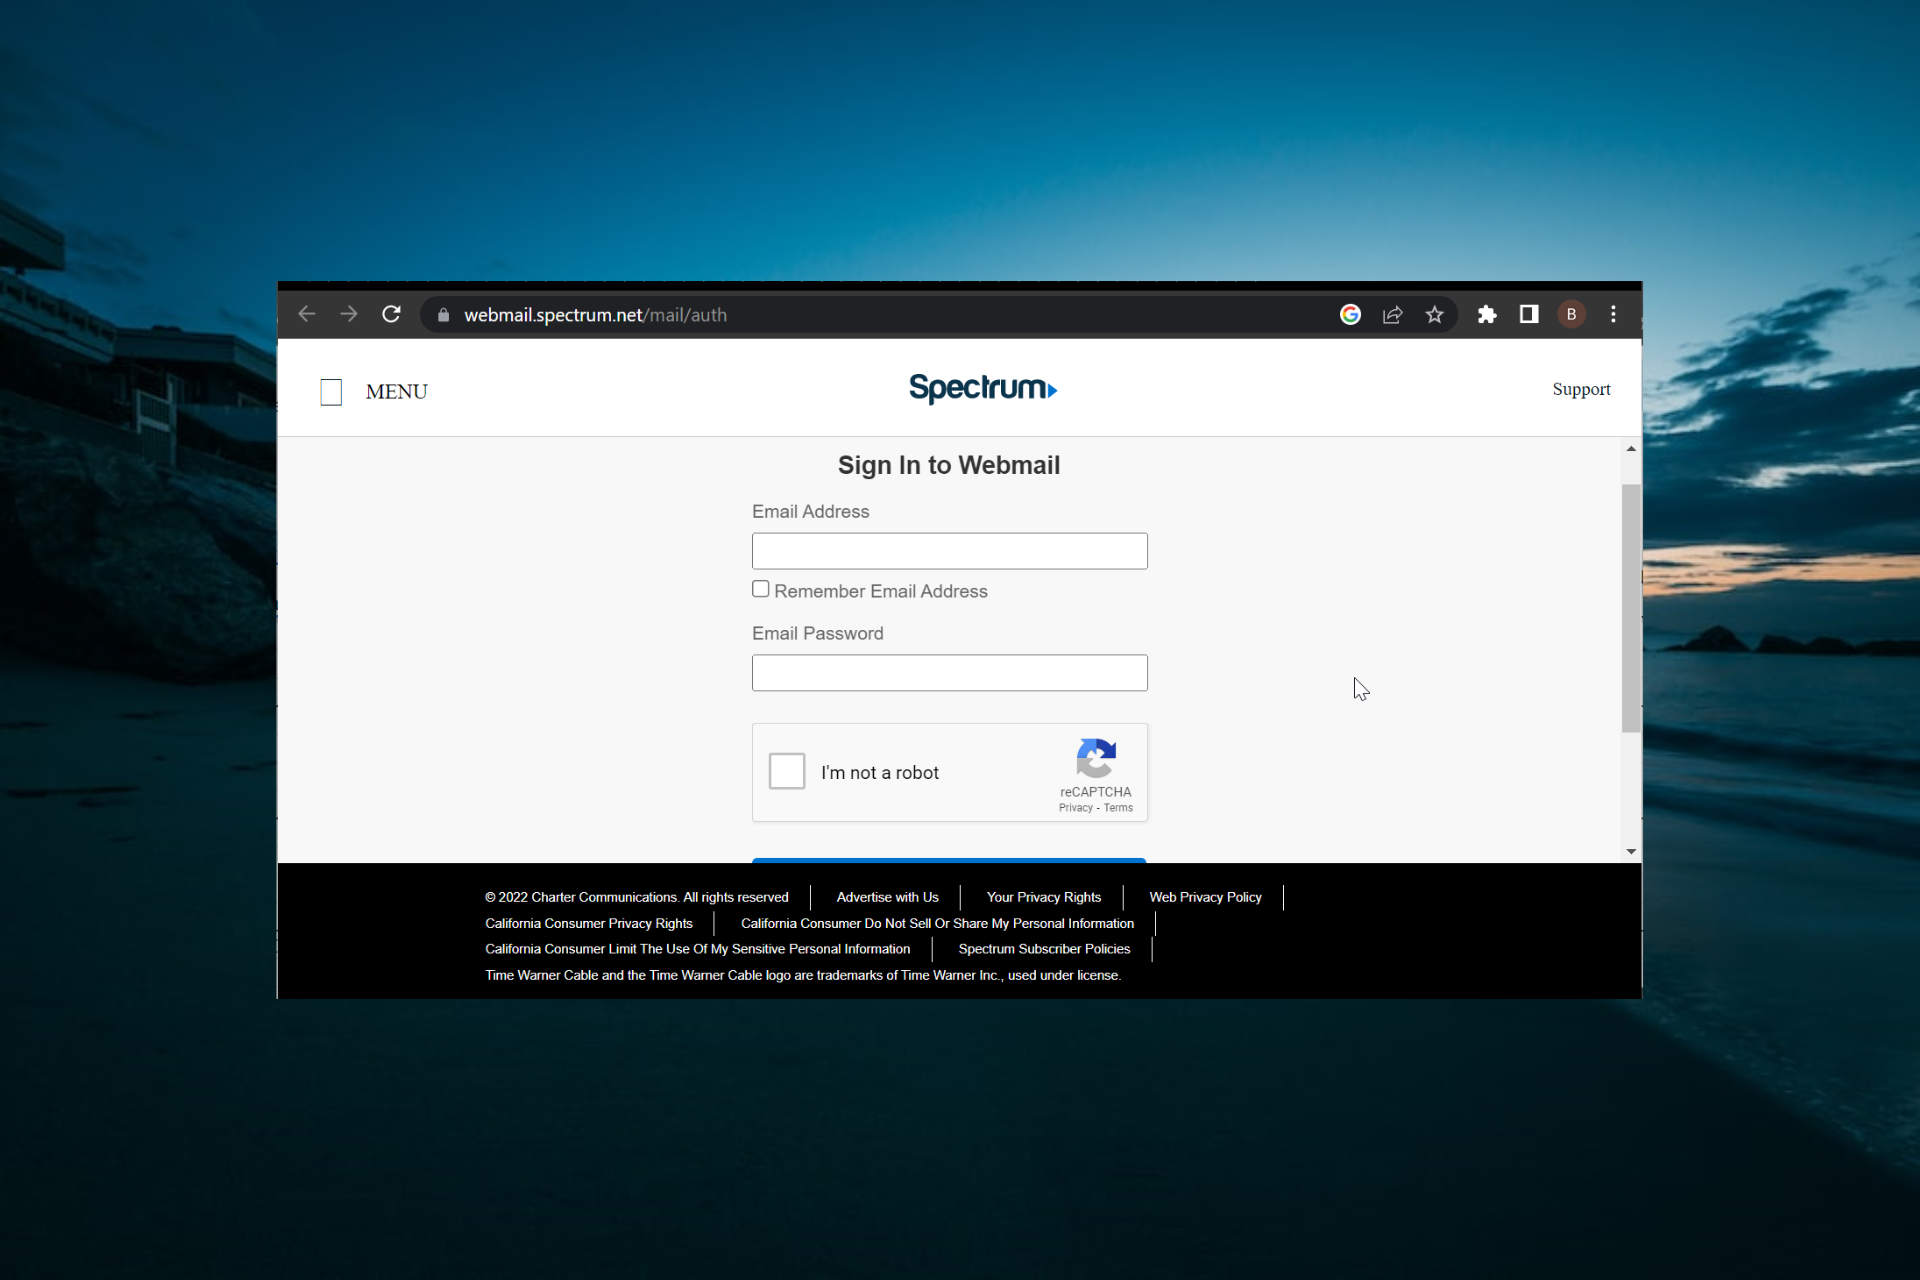The width and height of the screenshot is (1920, 1280).
Task: Click the reCAPTCHA logo
Action: click(x=1096, y=759)
